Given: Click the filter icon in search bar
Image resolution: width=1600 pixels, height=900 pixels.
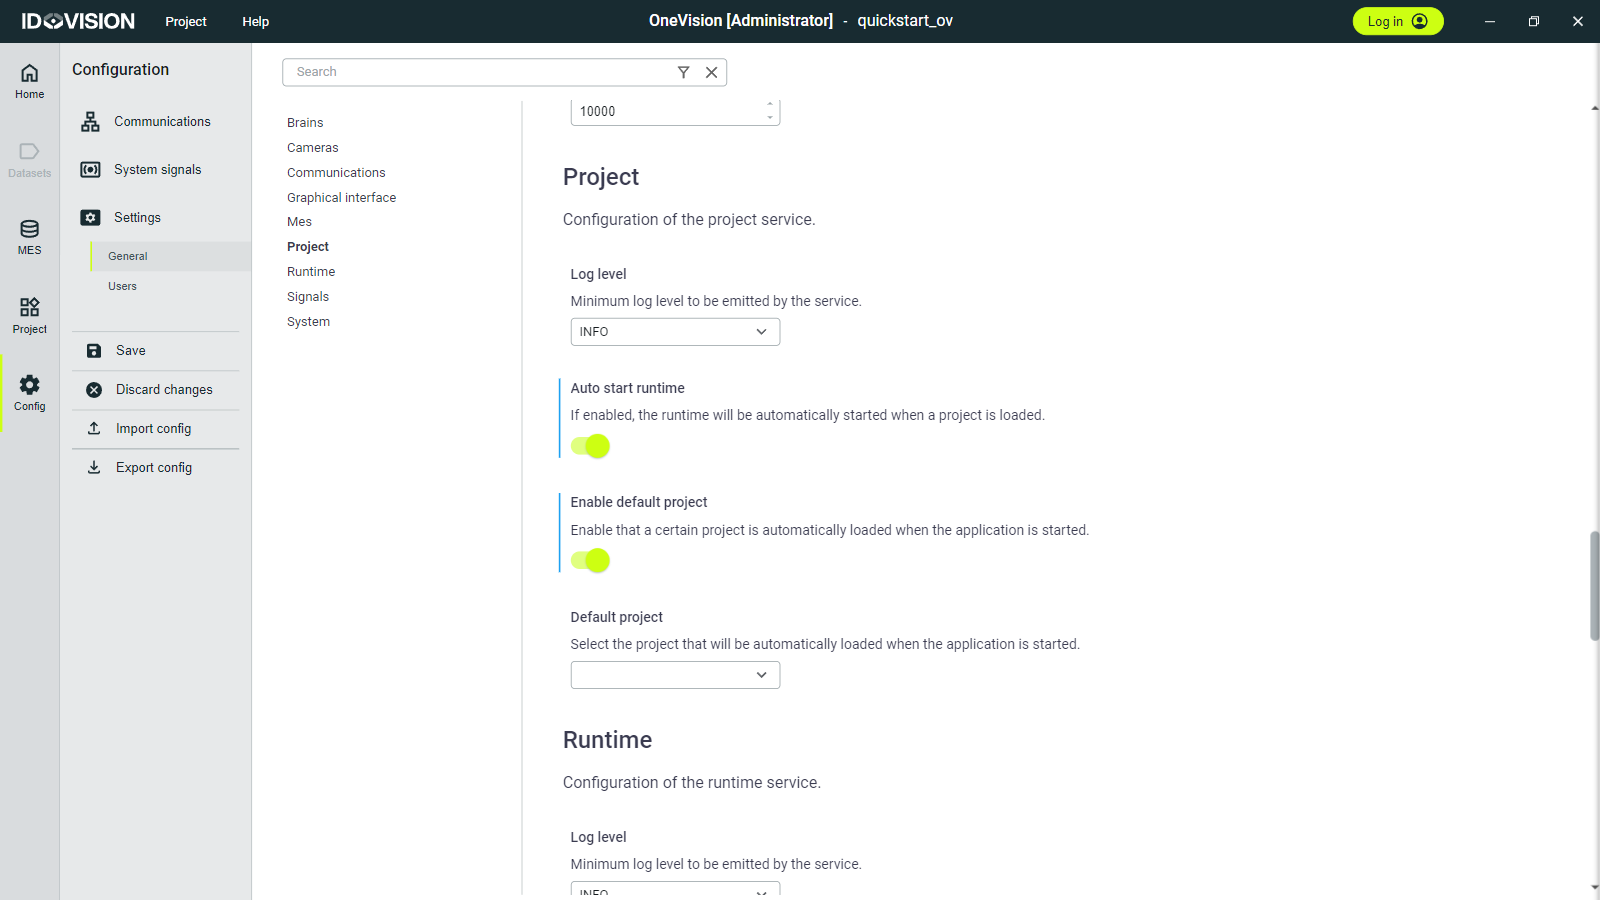Looking at the screenshot, I should click(683, 72).
